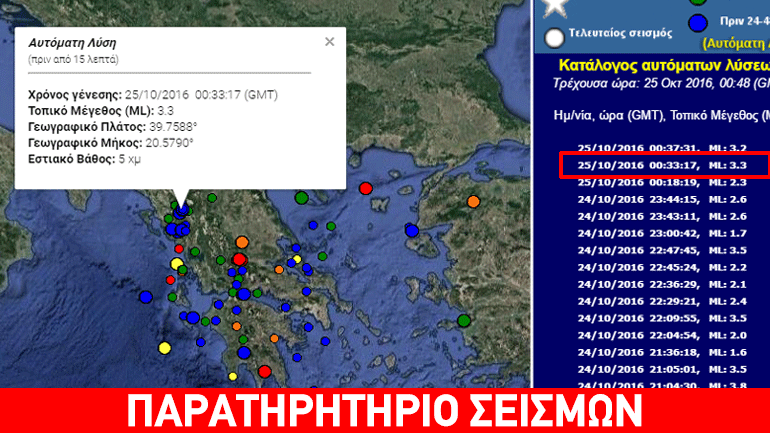Click the small yellow marker at the southwest Peloponnese tip
Screen dimensions: 770x433
(233, 377)
